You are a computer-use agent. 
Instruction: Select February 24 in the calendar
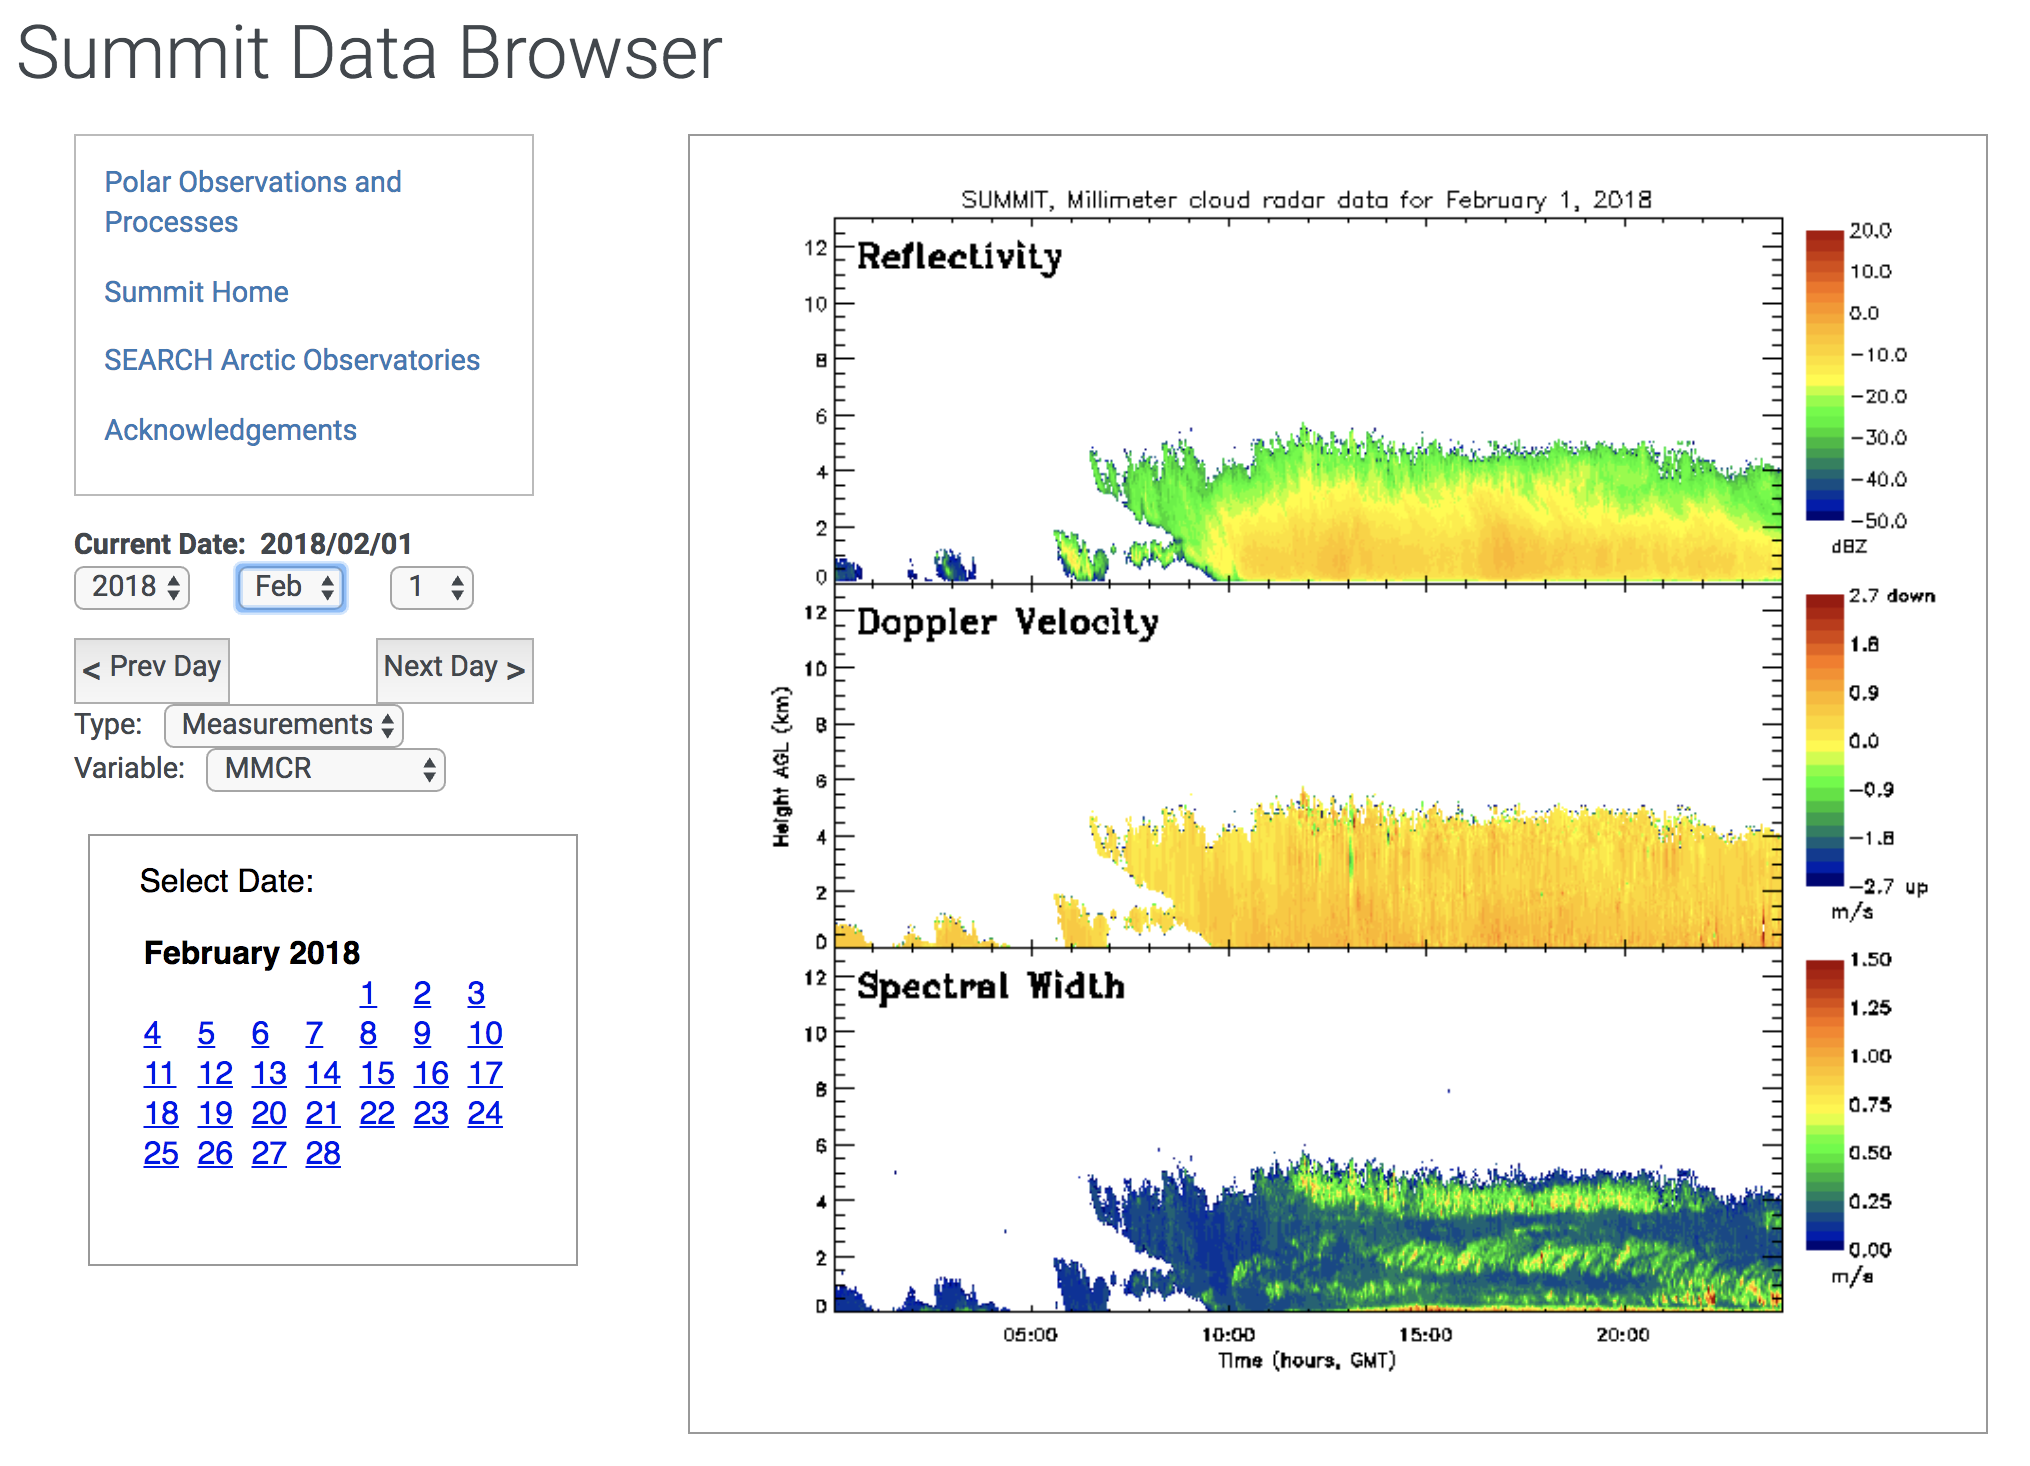pyautogui.click(x=485, y=1113)
